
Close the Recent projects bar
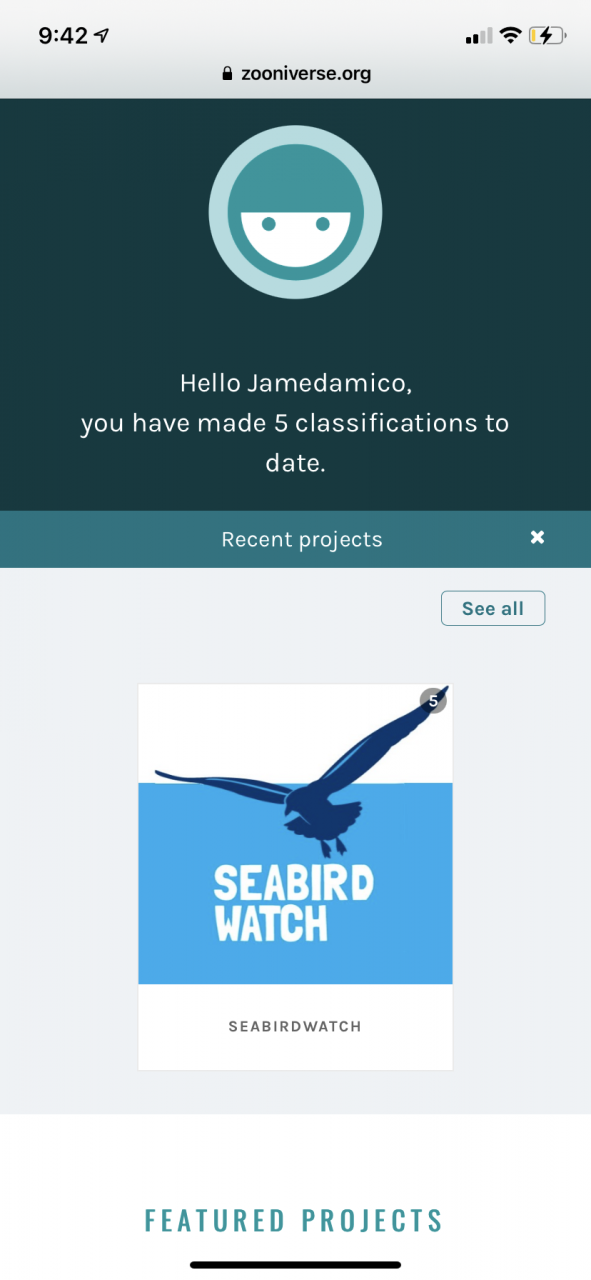click(x=537, y=538)
